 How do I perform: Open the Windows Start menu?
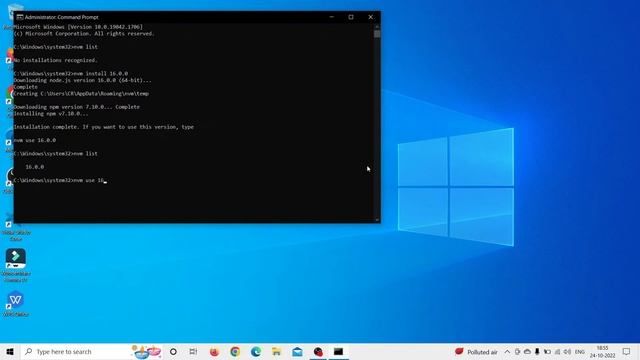click(x=10, y=351)
